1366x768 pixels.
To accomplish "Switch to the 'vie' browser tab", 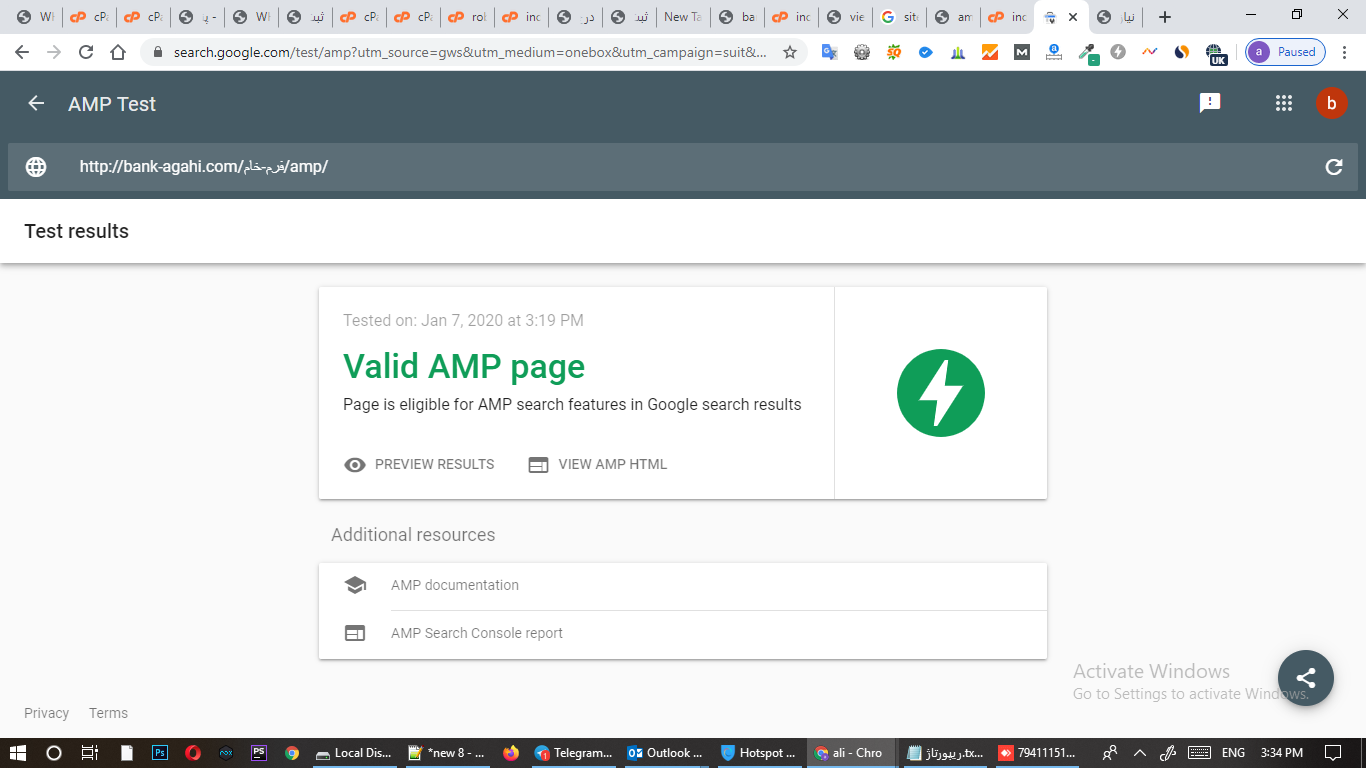I will click(x=845, y=17).
